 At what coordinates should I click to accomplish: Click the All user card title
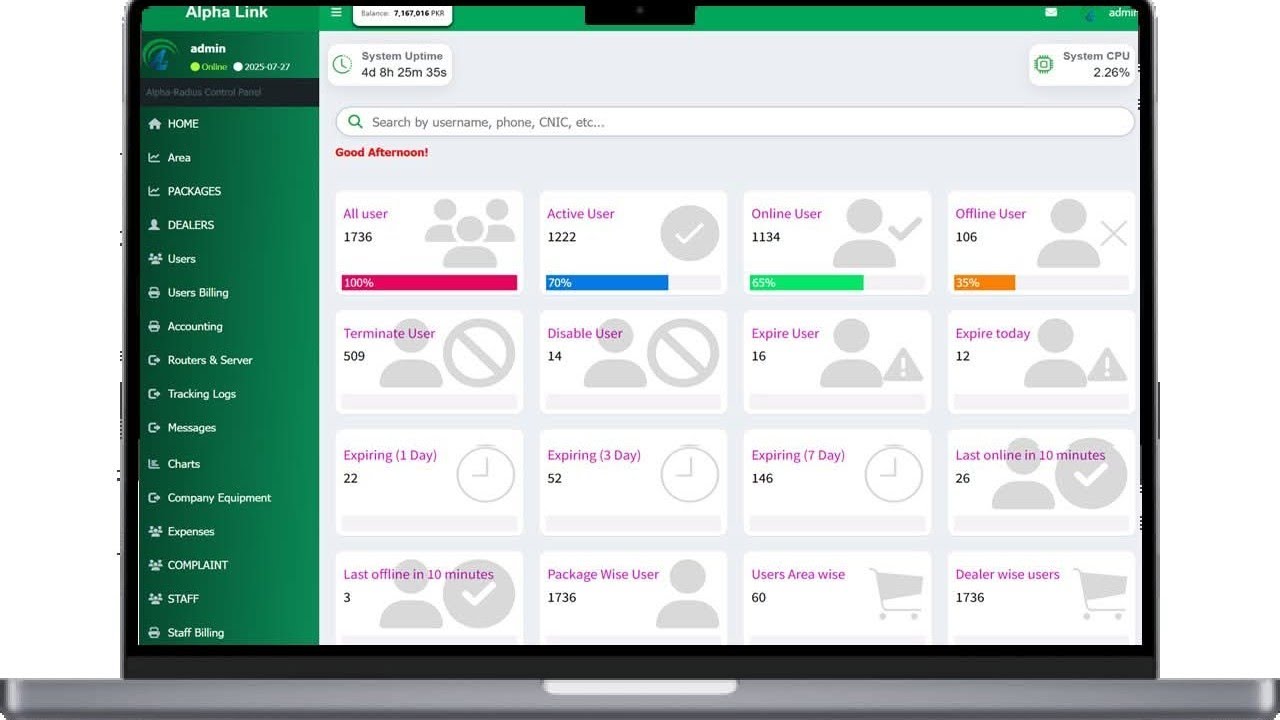[x=365, y=214]
